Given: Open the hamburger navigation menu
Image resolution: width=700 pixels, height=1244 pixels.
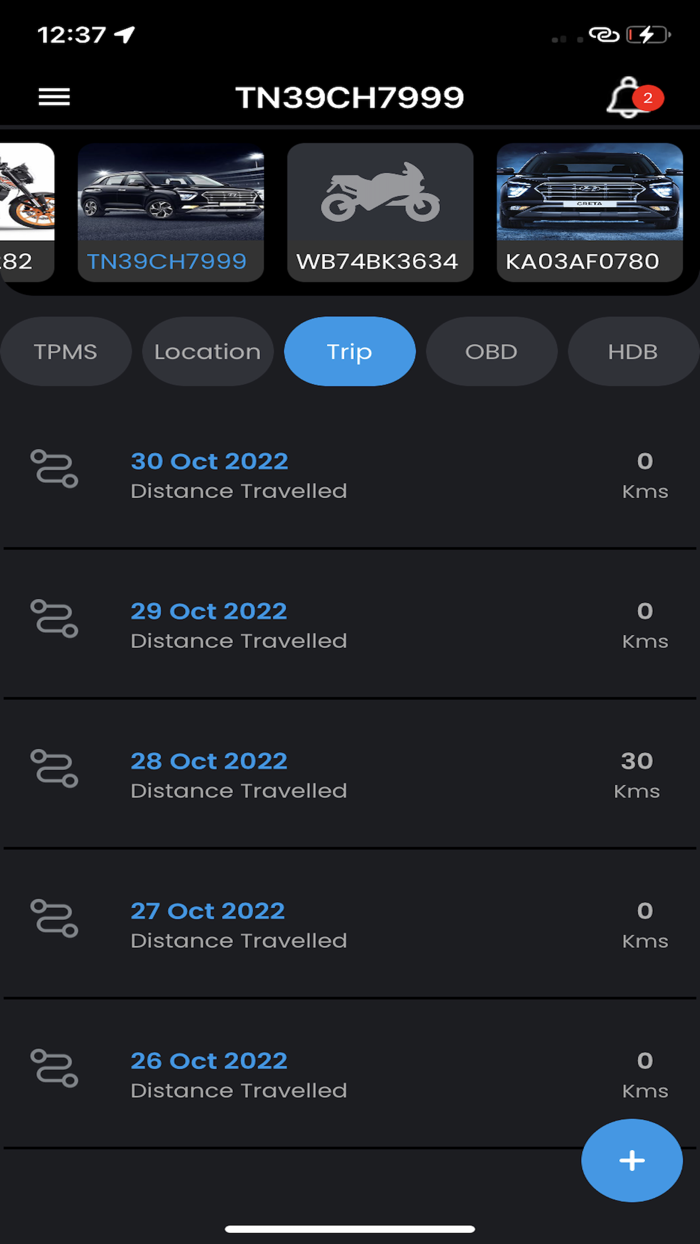Looking at the screenshot, I should click(54, 96).
